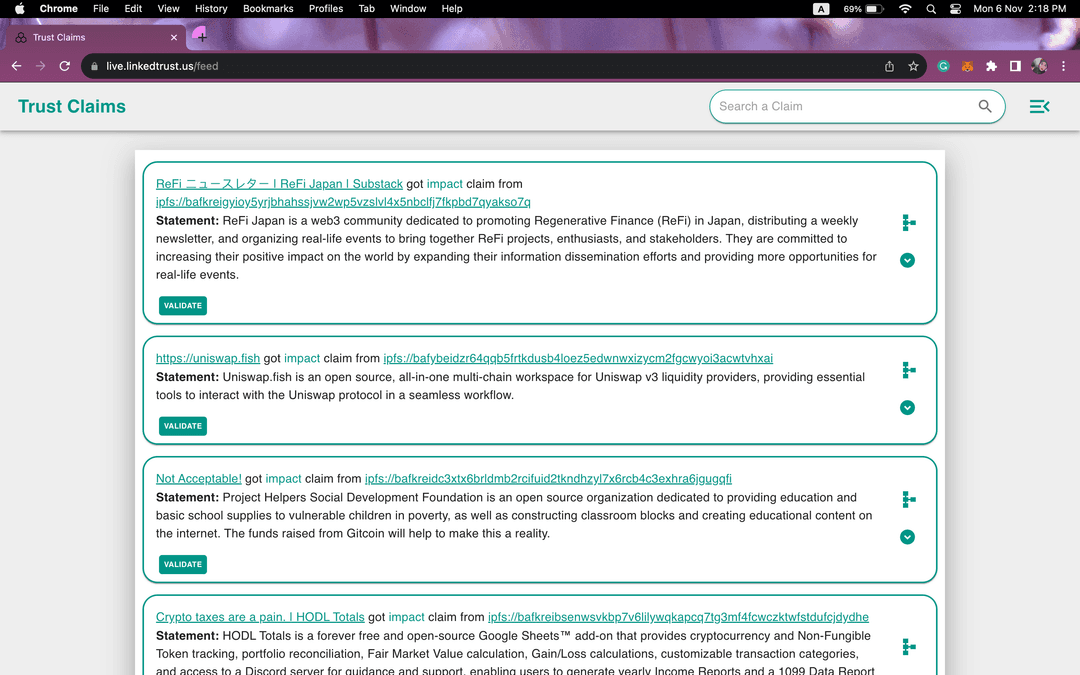Open Grammarly extension icon

click(x=944, y=66)
